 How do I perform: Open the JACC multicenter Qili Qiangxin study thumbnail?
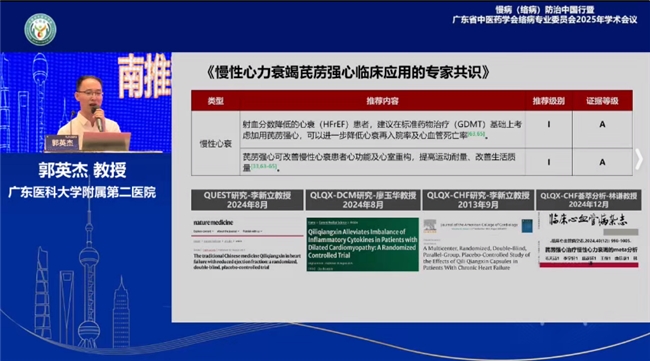478,245
